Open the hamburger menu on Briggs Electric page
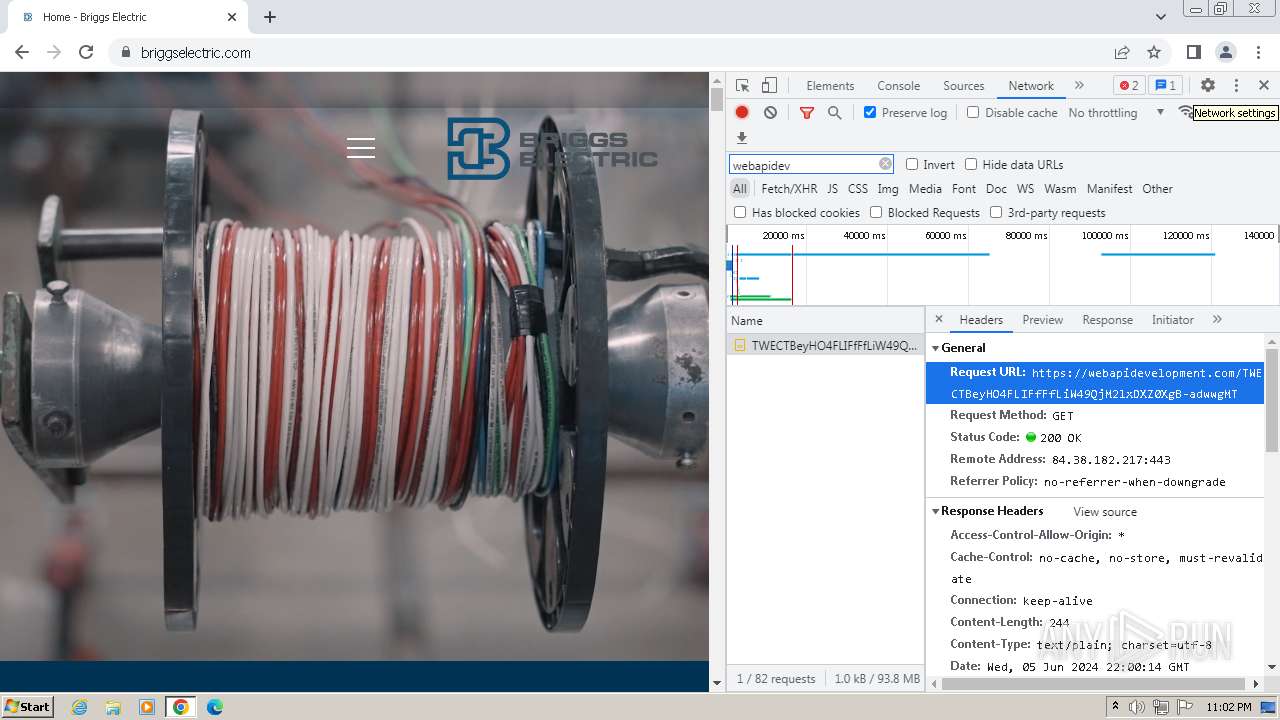The image size is (1280, 720). point(361,148)
